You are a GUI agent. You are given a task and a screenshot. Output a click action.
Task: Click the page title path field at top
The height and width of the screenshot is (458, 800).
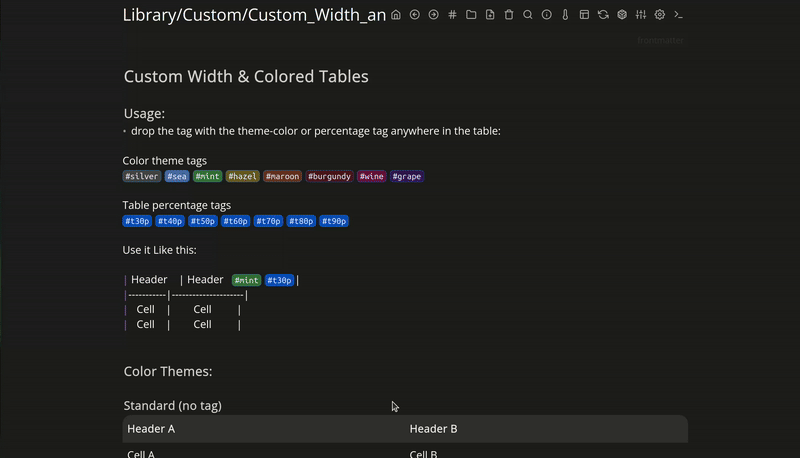[254, 15]
